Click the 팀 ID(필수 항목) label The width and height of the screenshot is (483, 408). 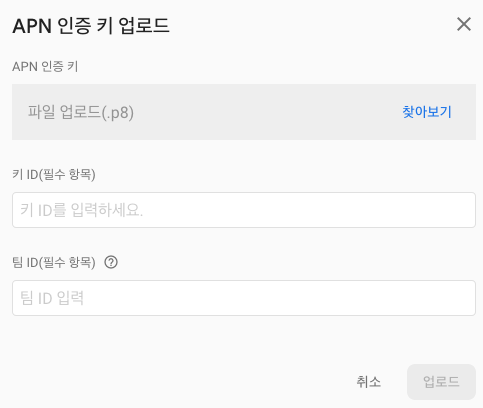click(x=54, y=262)
